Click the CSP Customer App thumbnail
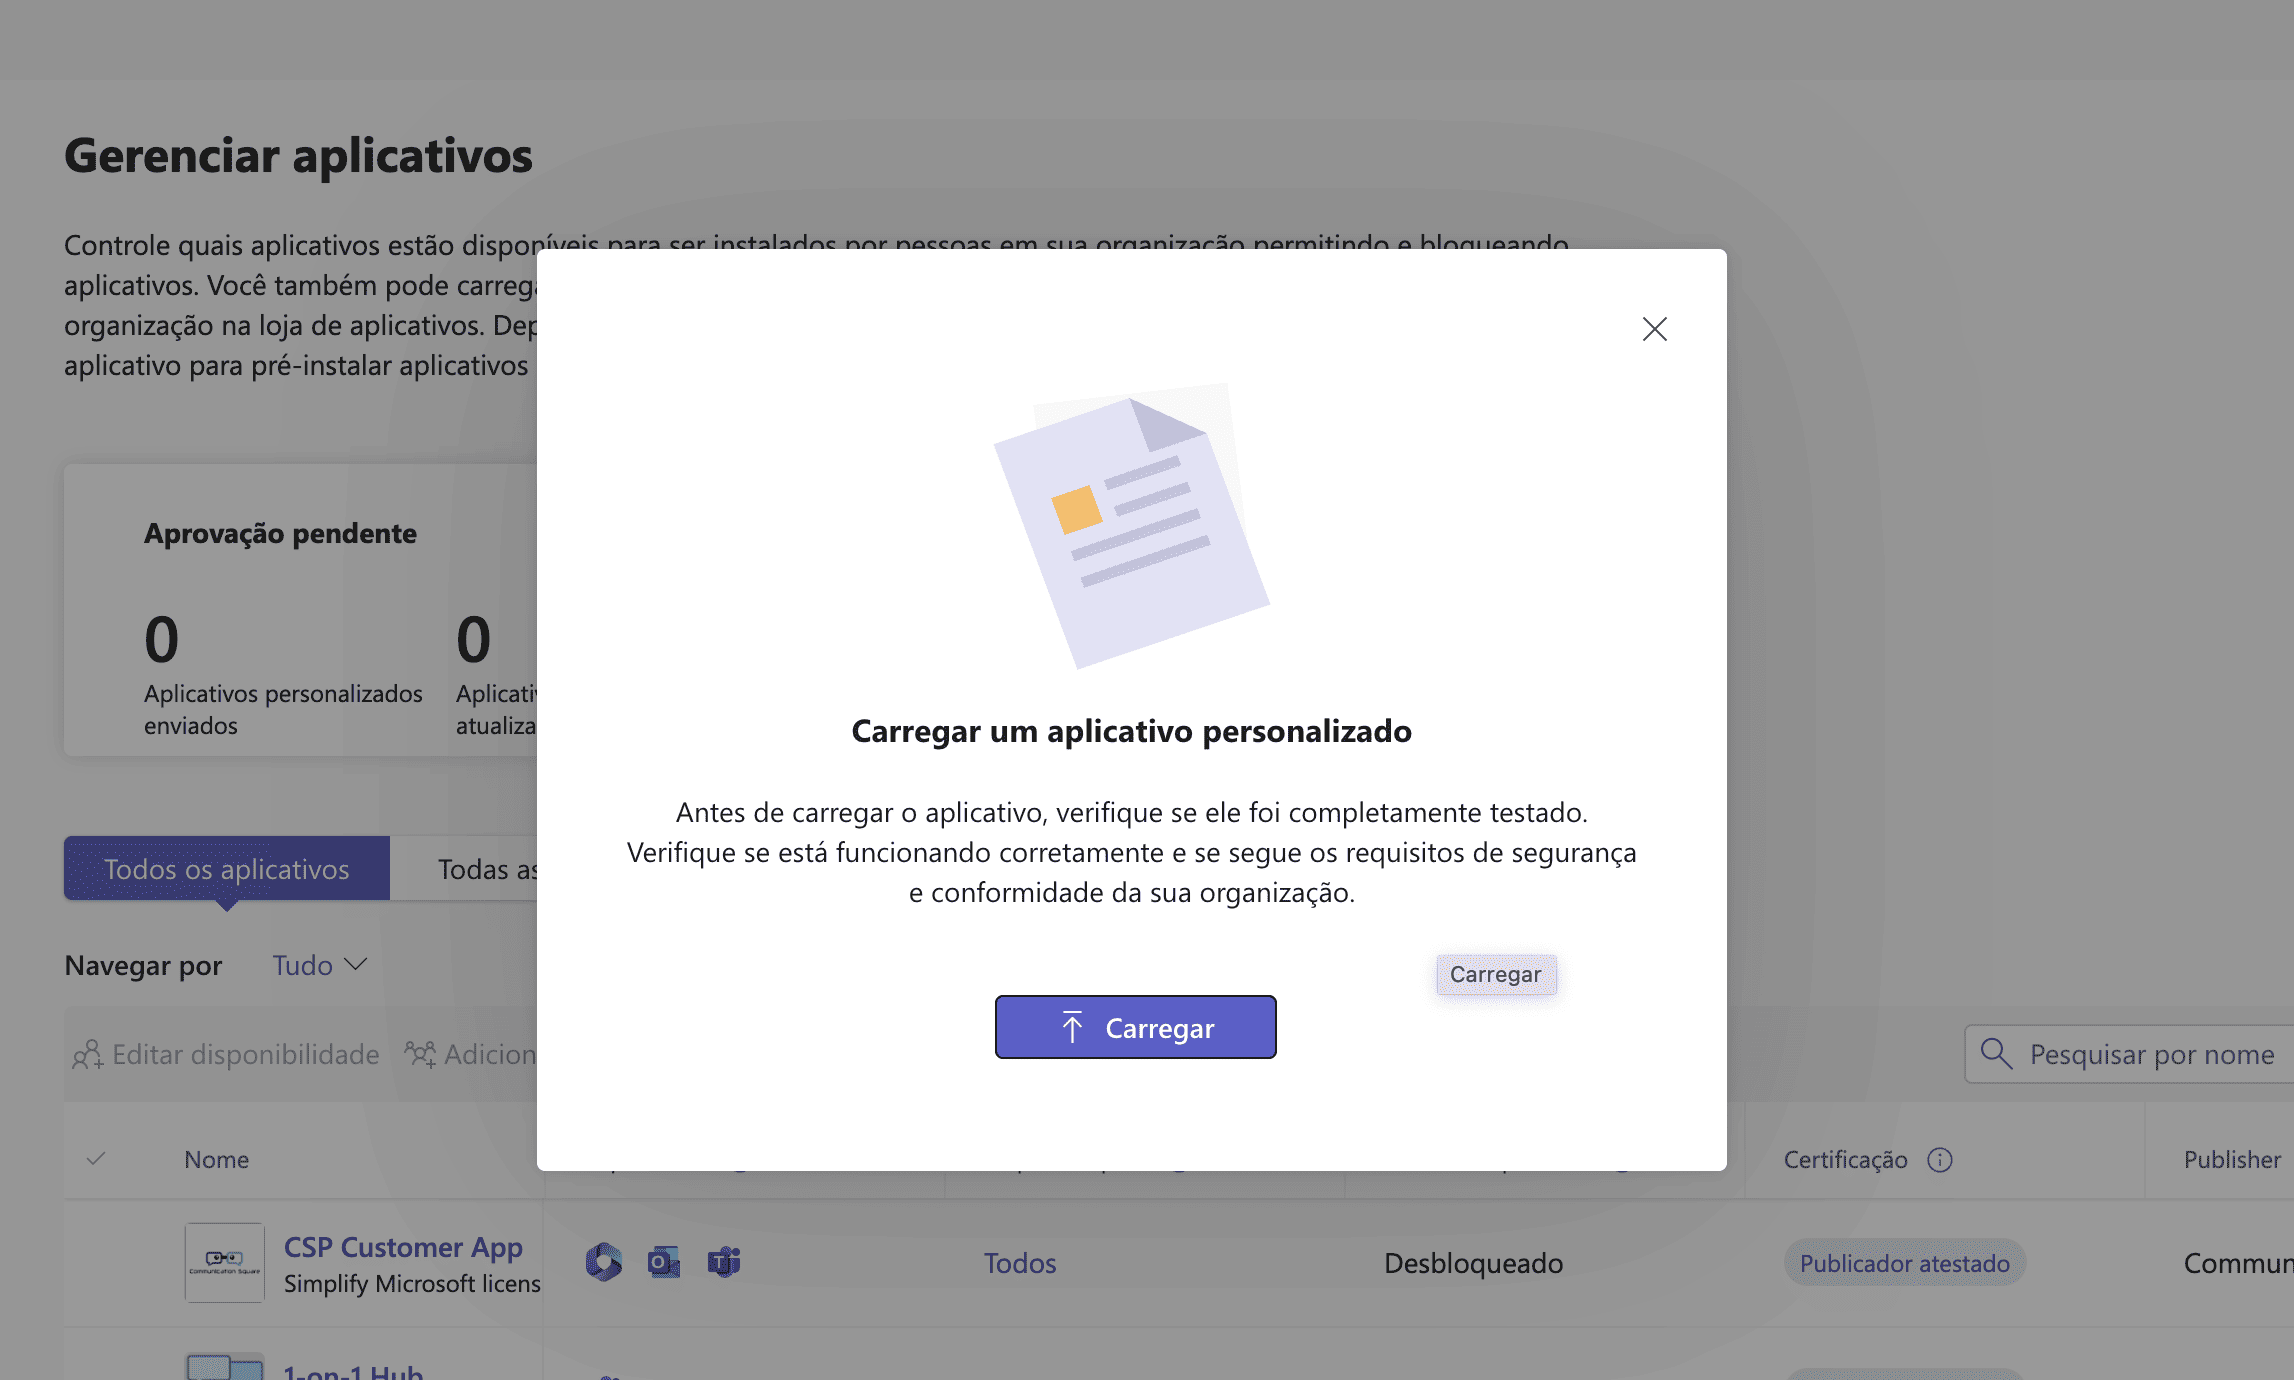 pyautogui.click(x=225, y=1262)
